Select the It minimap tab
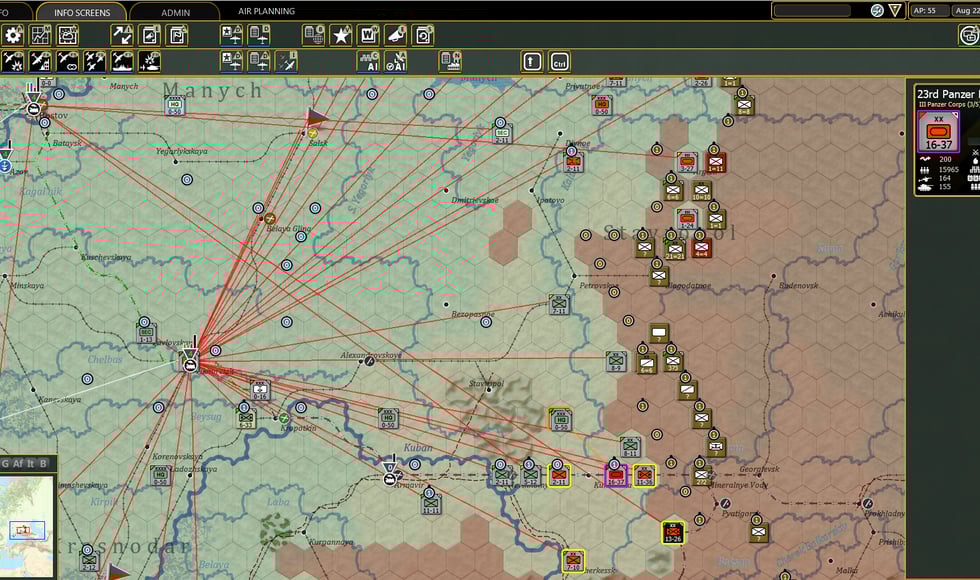The image size is (980, 580). point(31,463)
